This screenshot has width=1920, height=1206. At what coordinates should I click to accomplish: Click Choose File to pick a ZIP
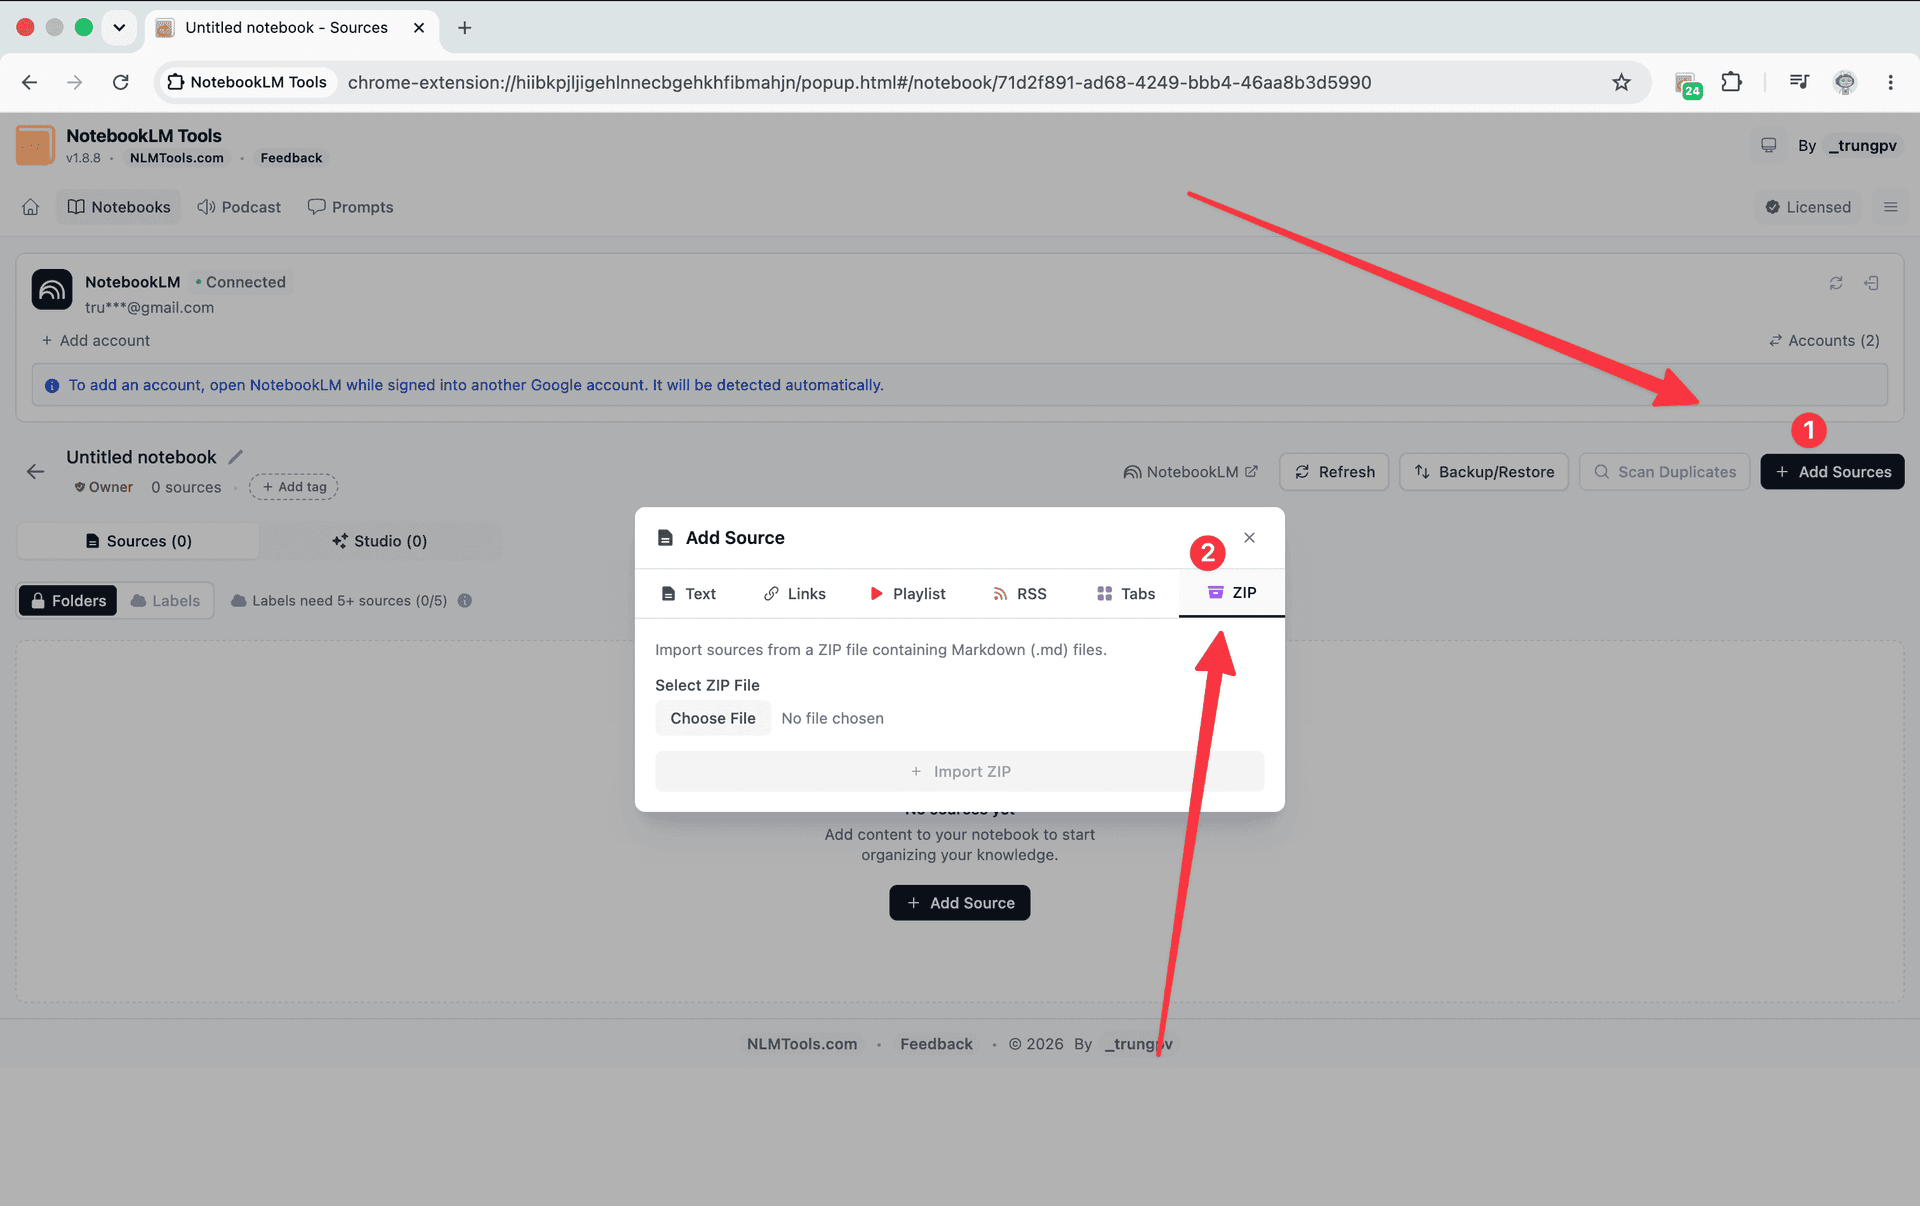pyautogui.click(x=713, y=718)
